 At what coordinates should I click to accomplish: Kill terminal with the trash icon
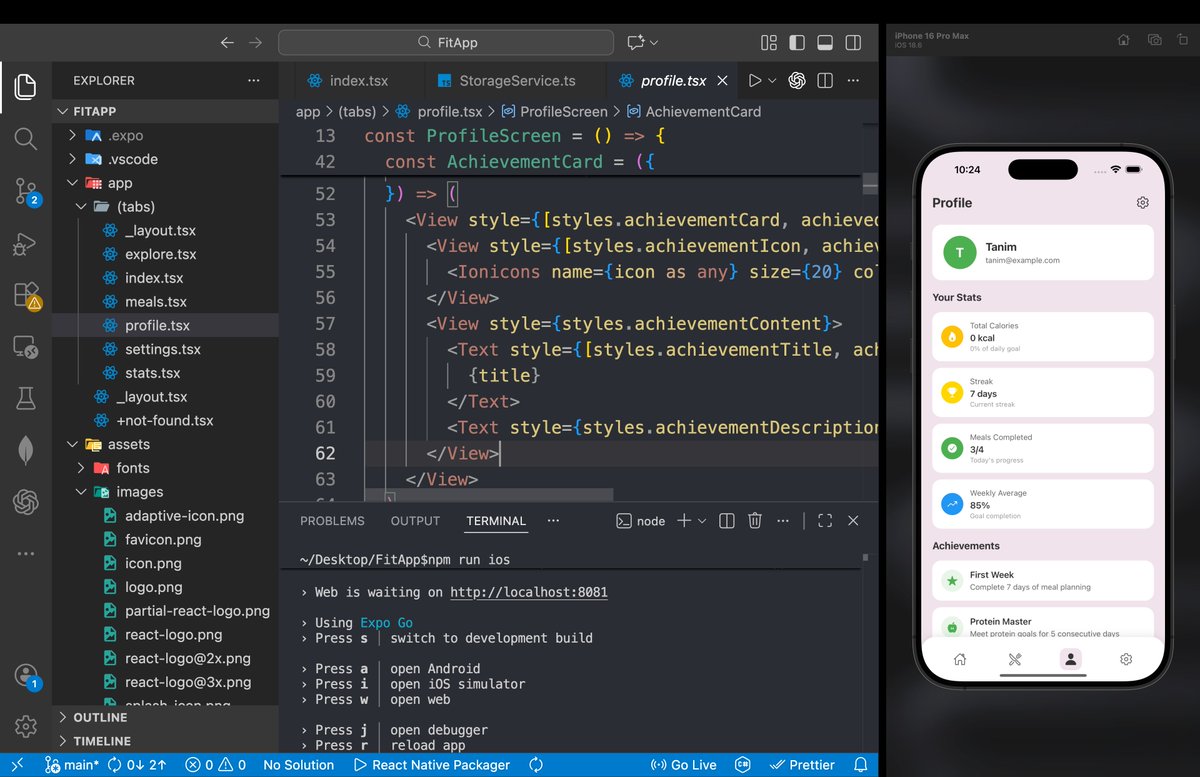coord(755,521)
